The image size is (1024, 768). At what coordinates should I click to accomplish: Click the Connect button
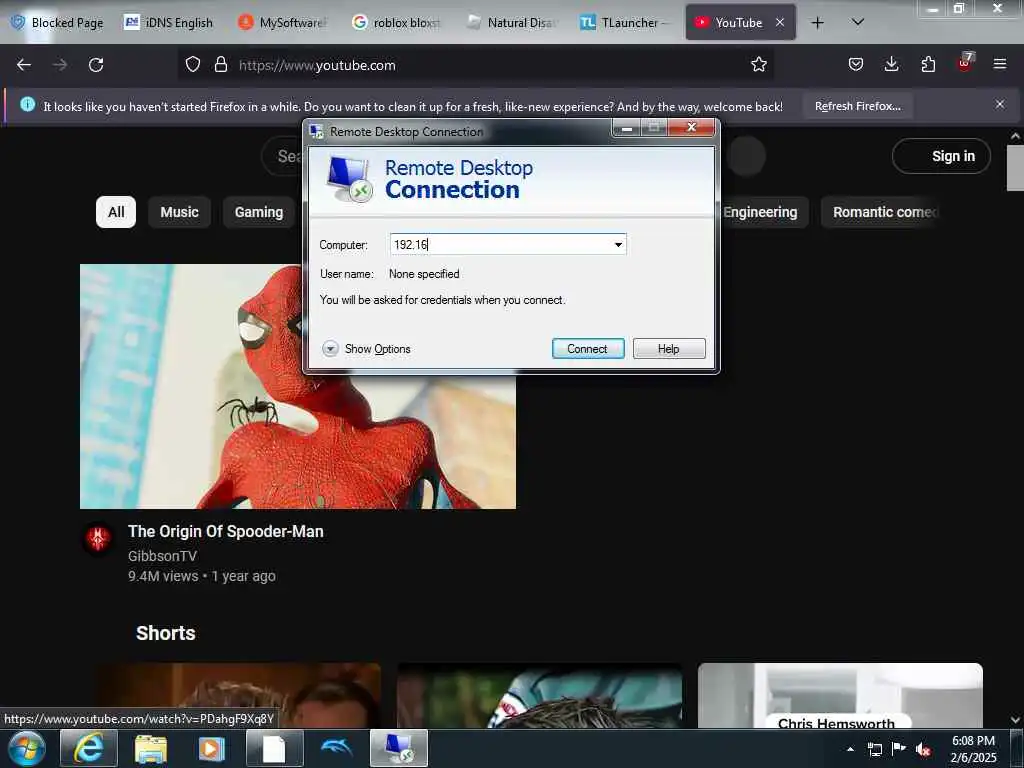588,349
